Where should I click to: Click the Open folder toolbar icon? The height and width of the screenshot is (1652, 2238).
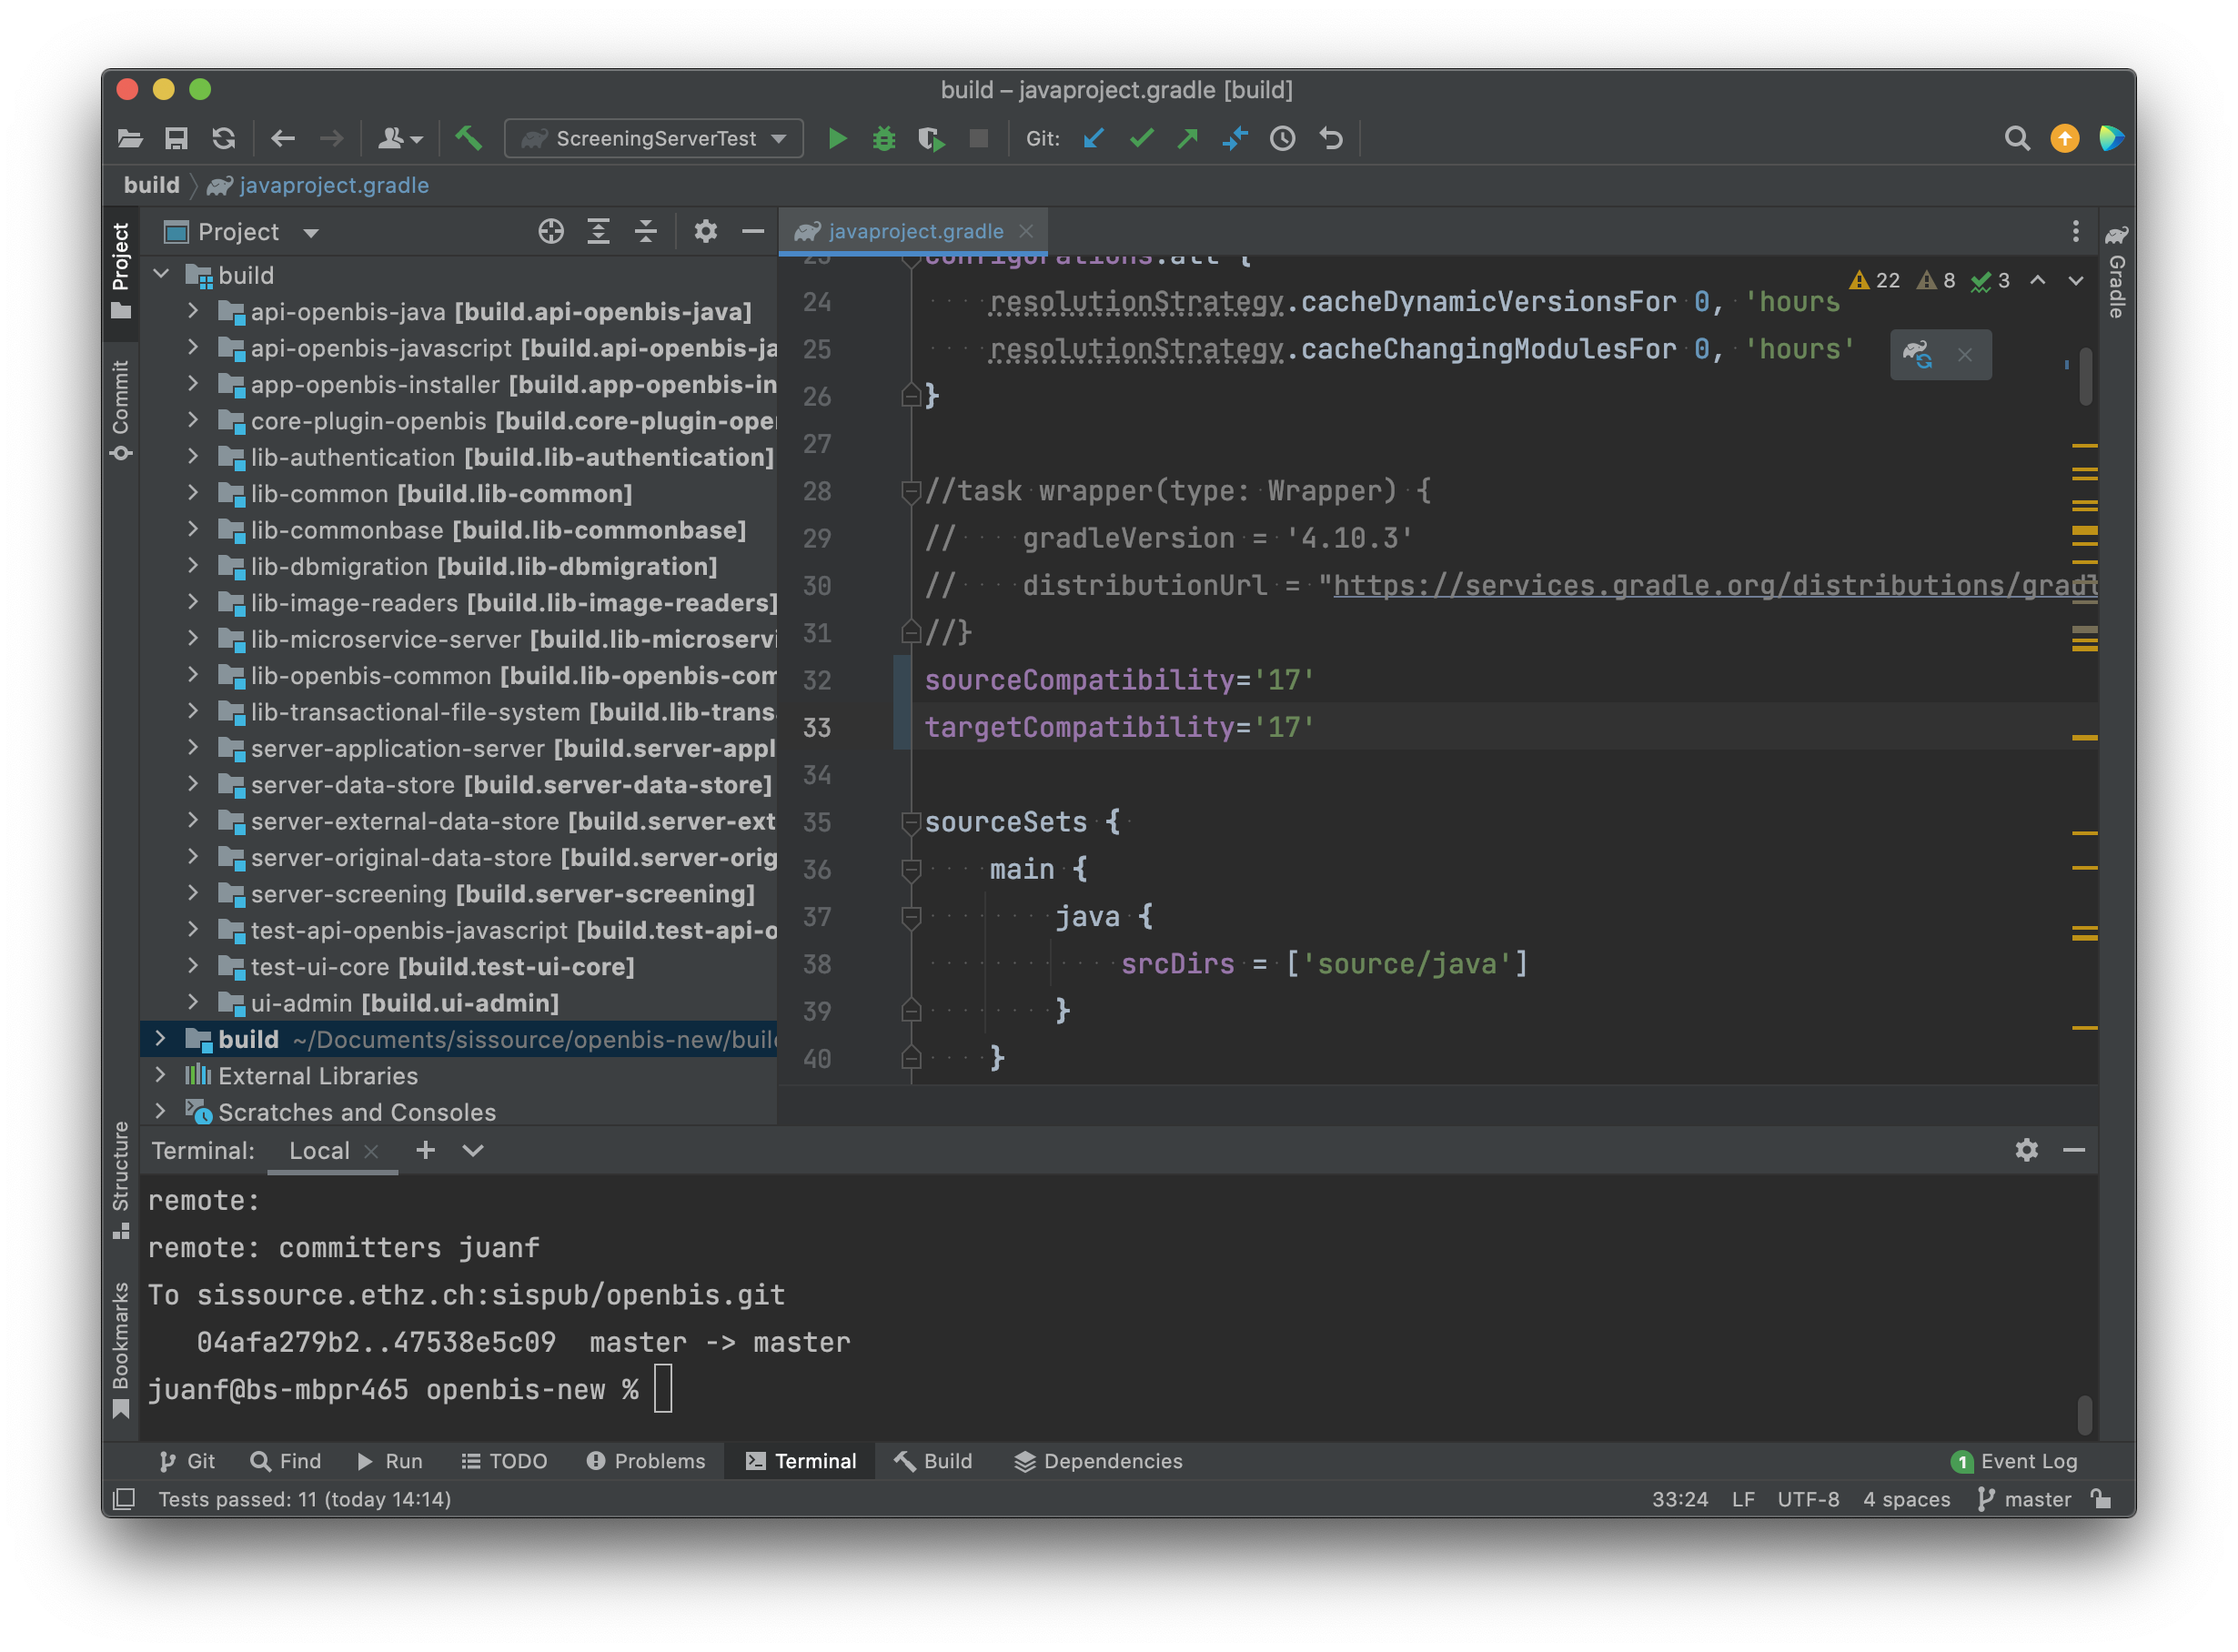(130, 139)
